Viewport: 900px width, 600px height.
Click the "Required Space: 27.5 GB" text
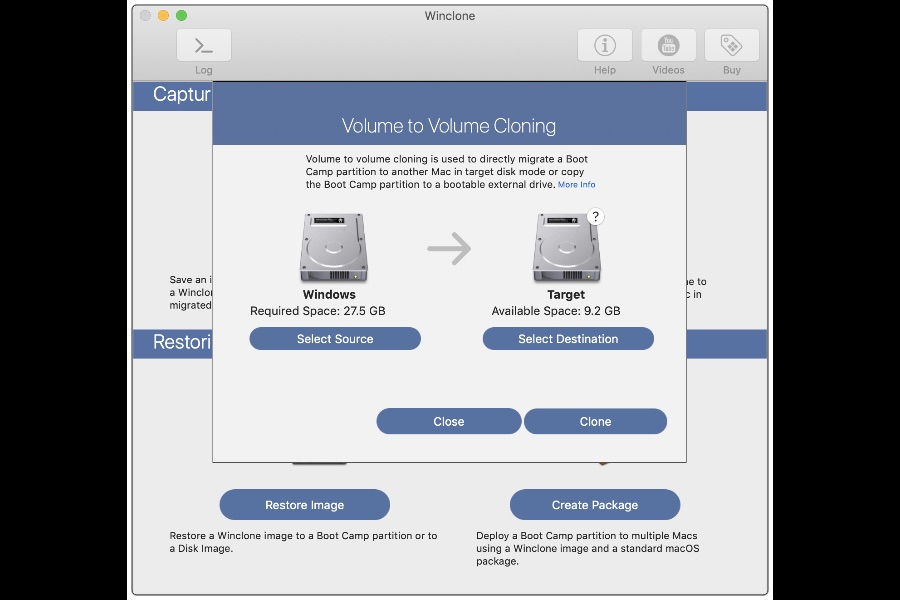click(317, 311)
